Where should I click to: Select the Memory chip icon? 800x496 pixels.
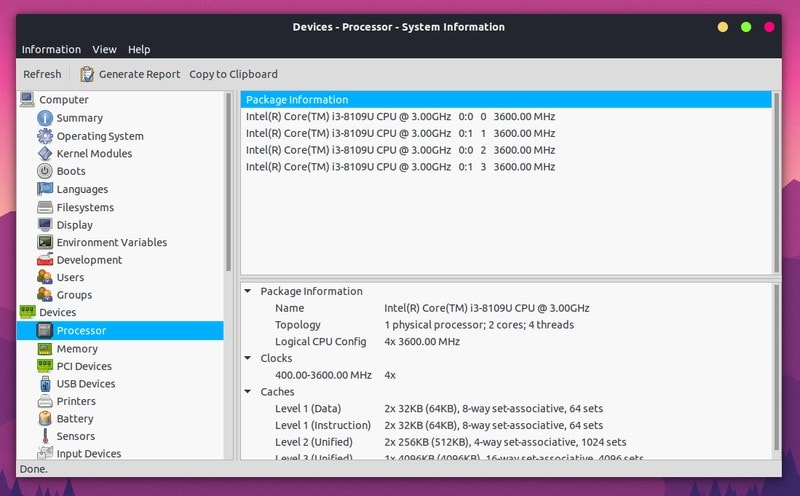click(45, 349)
